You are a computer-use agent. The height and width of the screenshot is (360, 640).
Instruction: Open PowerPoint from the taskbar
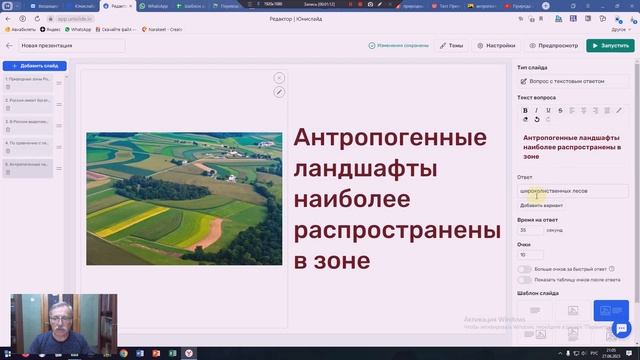coord(156,353)
